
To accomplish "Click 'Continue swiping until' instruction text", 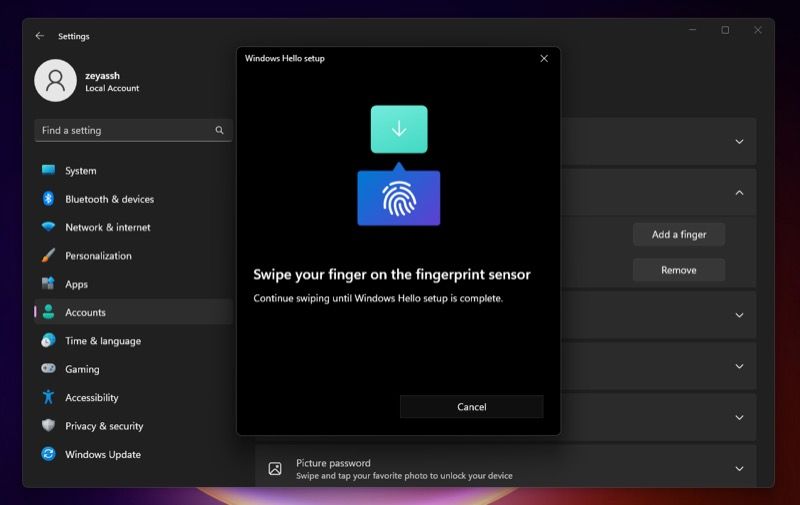I will tap(378, 298).
